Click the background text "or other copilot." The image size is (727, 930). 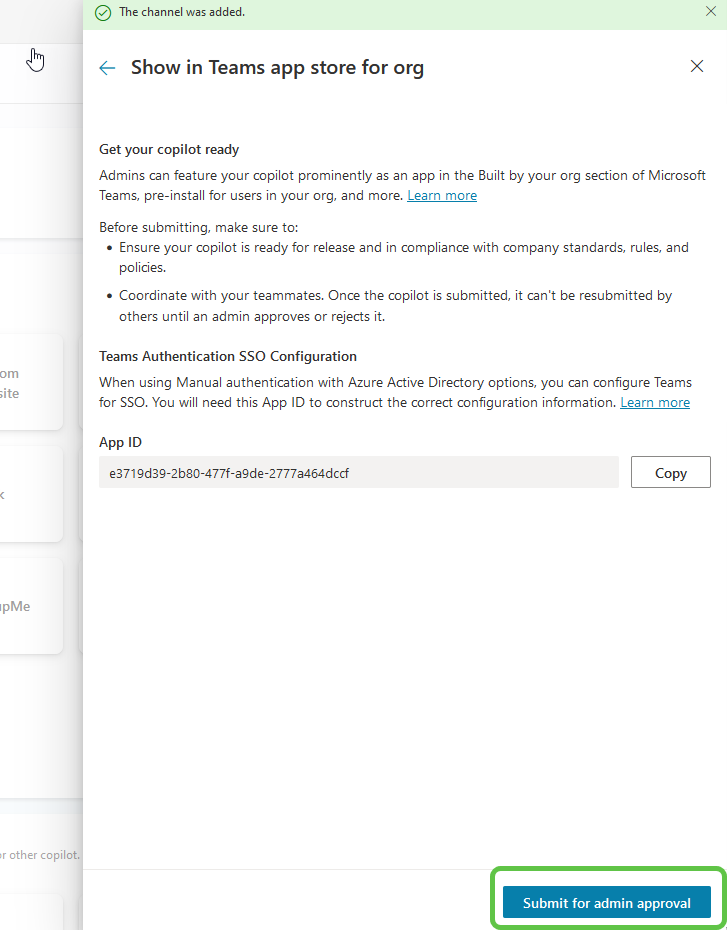pyautogui.click(x=40, y=855)
